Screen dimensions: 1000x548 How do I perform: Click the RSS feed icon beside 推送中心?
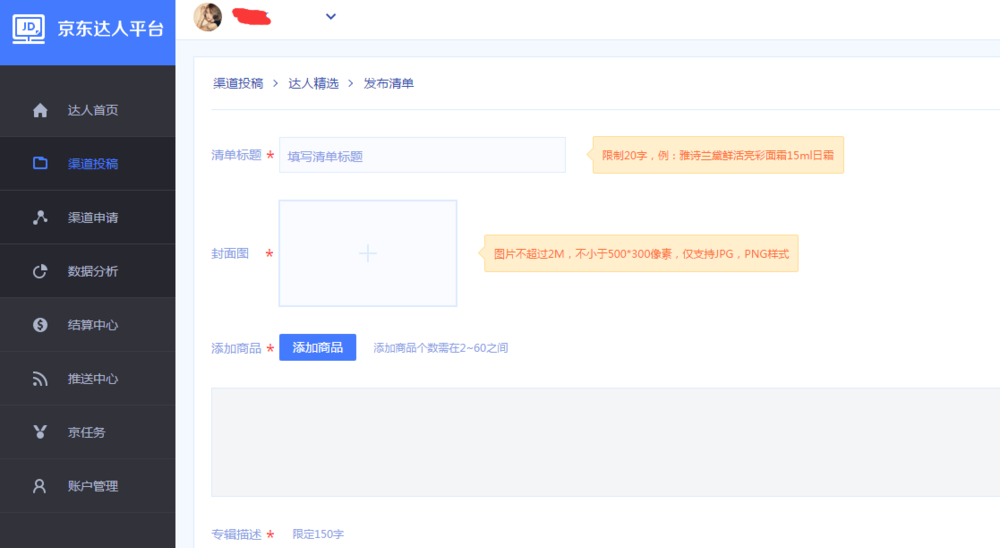pyautogui.click(x=40, y=379)
